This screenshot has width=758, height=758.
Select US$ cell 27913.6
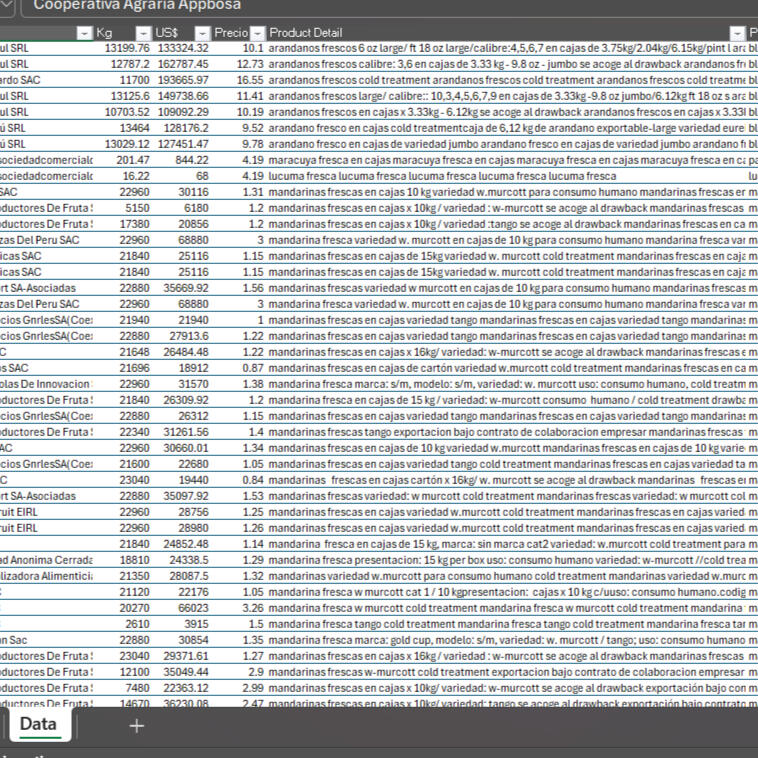click(181, 336)
